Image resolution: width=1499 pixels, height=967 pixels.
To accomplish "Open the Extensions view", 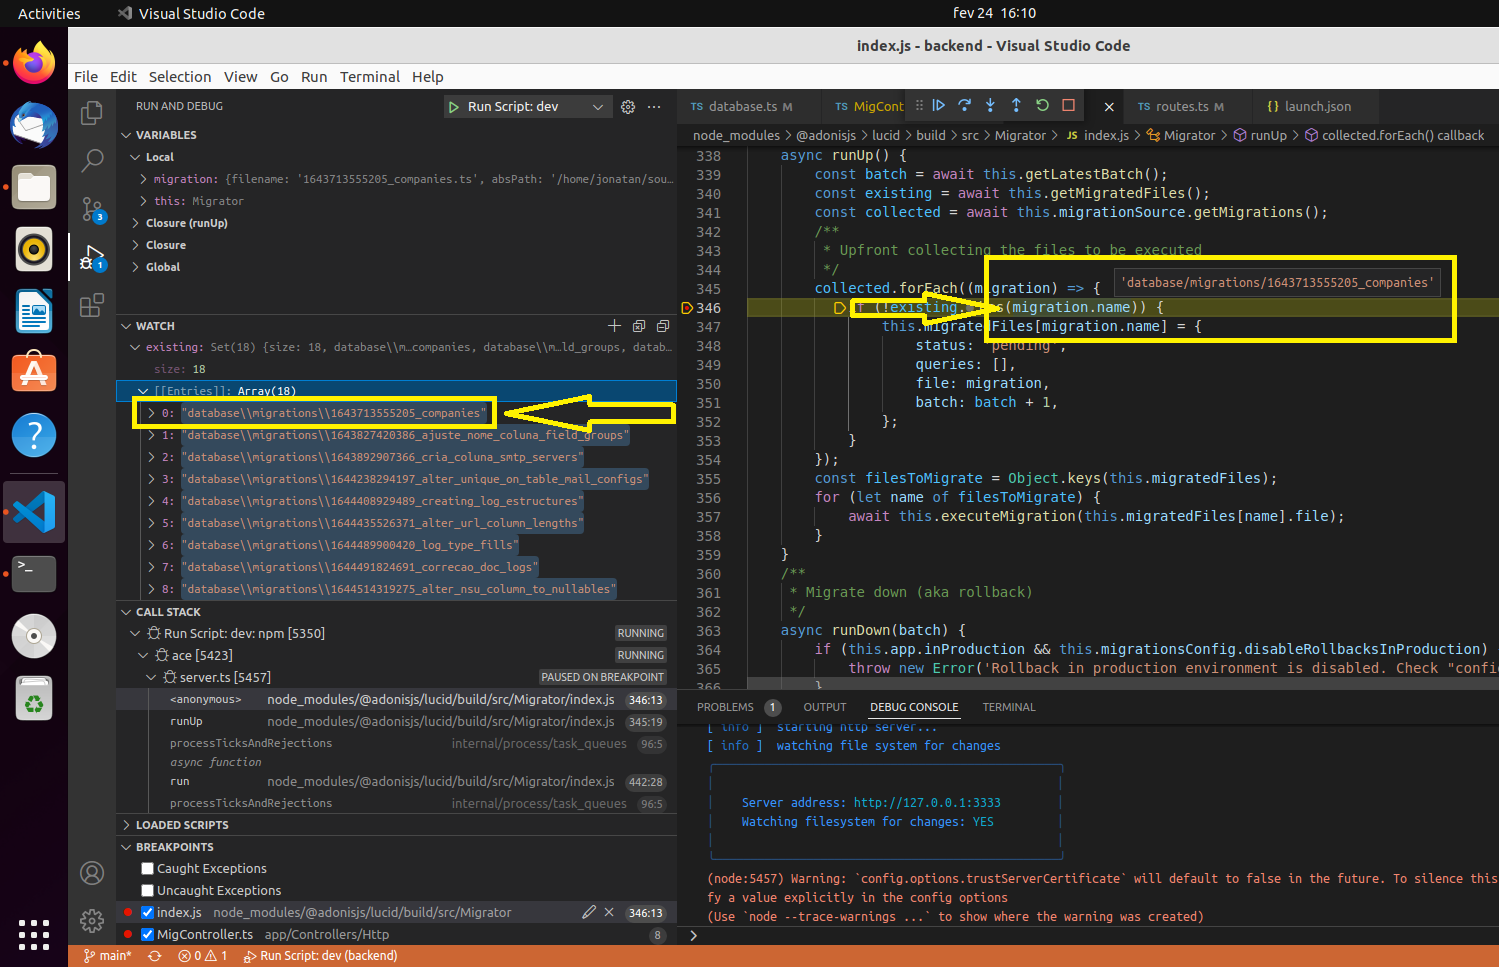I will [x=92, y=305].
